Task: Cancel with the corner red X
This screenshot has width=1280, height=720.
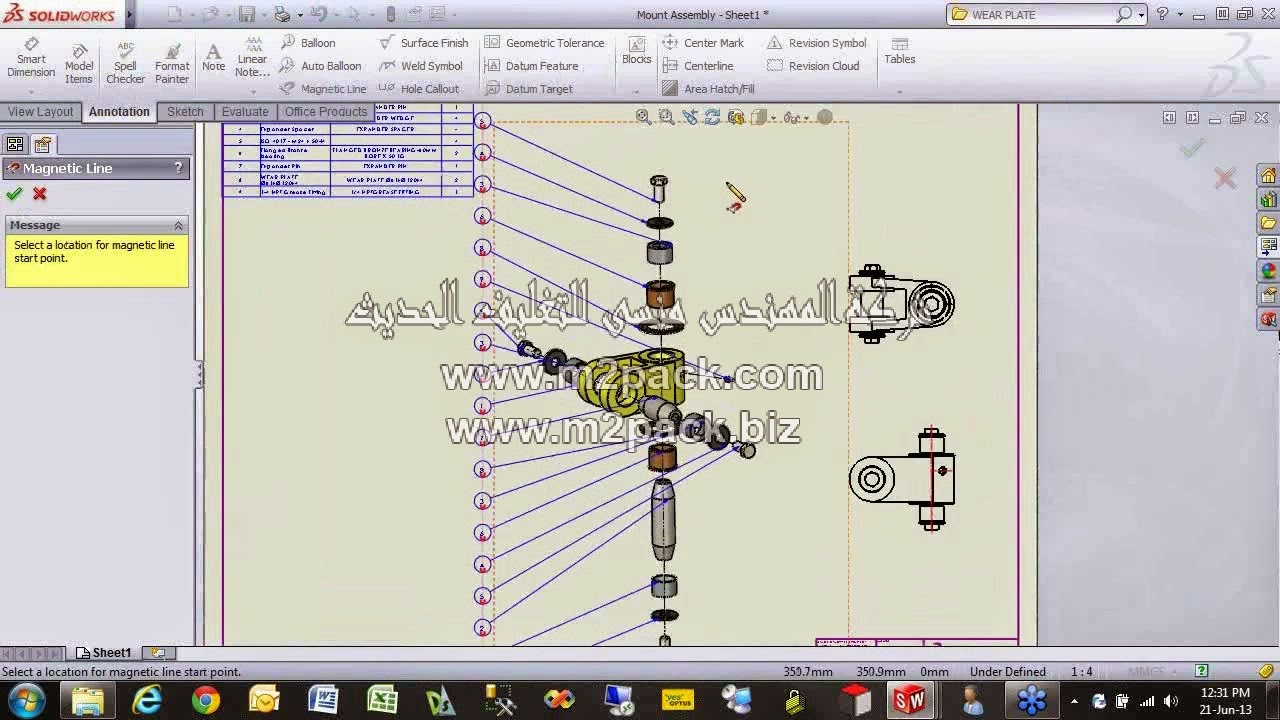Action: click(1225, 179)
